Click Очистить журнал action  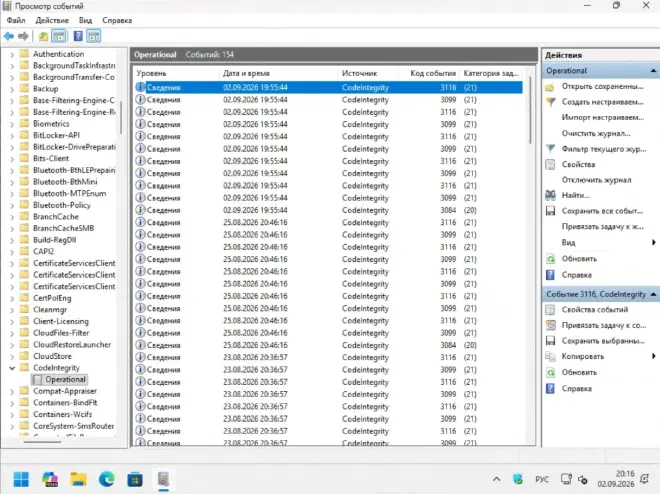(596, 133)
